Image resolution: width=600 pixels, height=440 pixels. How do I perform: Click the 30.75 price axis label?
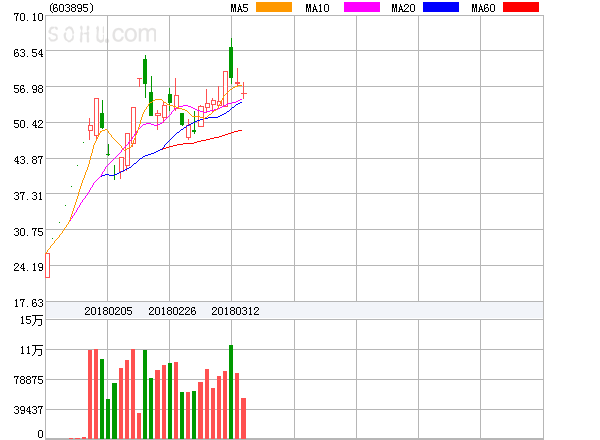tap(28, 232)
